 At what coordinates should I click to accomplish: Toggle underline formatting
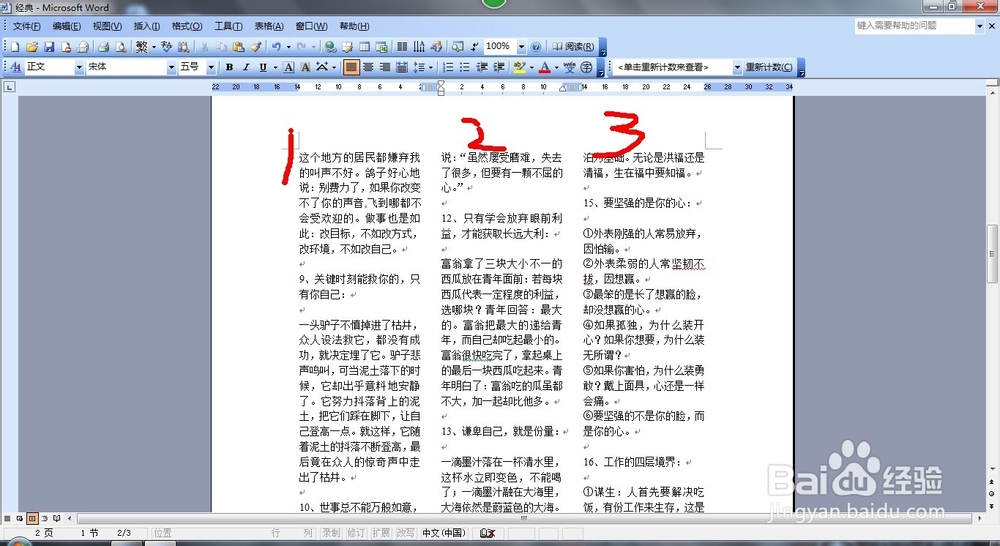point(263,67)
